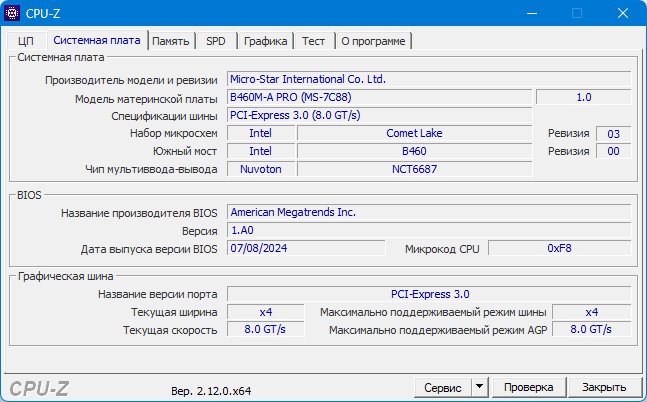
Task: Click the NCT6687 chip value
Action: point(414,169)
